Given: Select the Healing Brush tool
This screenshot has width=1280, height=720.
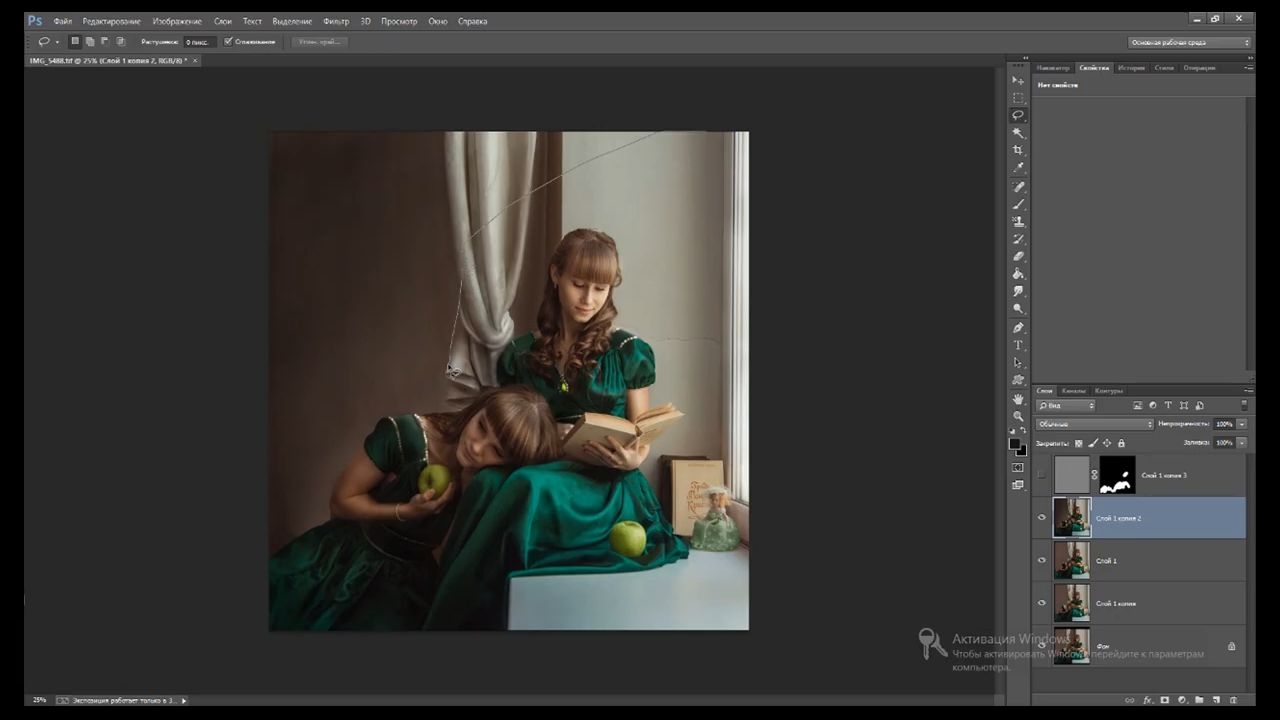Looking at the screenshot, I should tap(1018, 187).
